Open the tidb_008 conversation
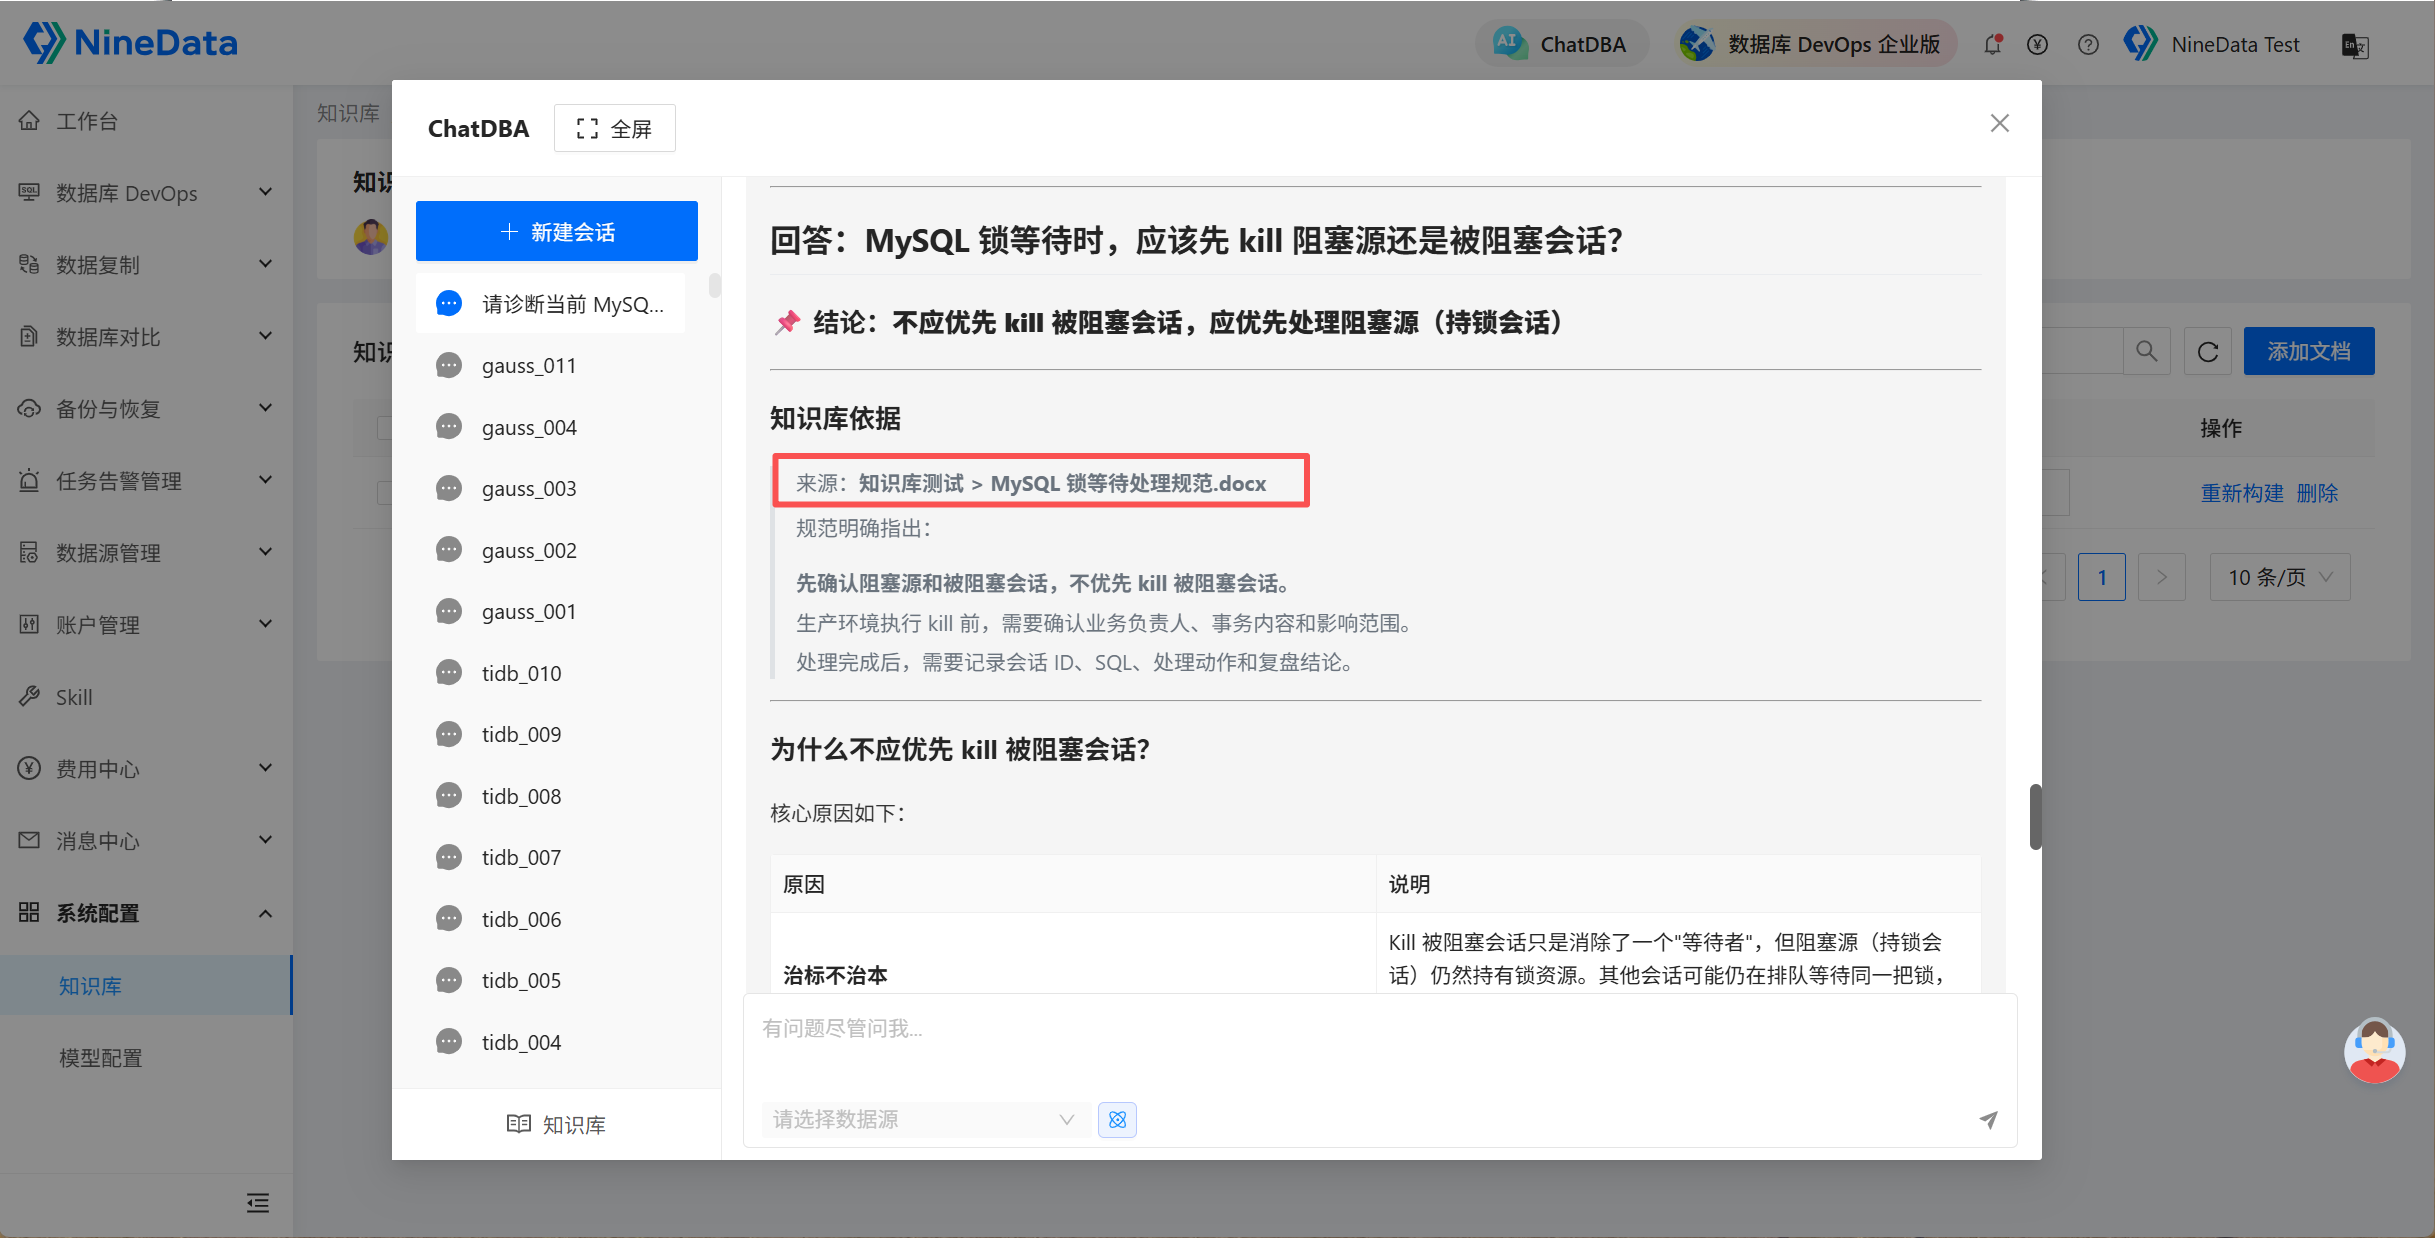Image resolution: width=2435 pixels, height=1238 pixels. click(551, 797)
